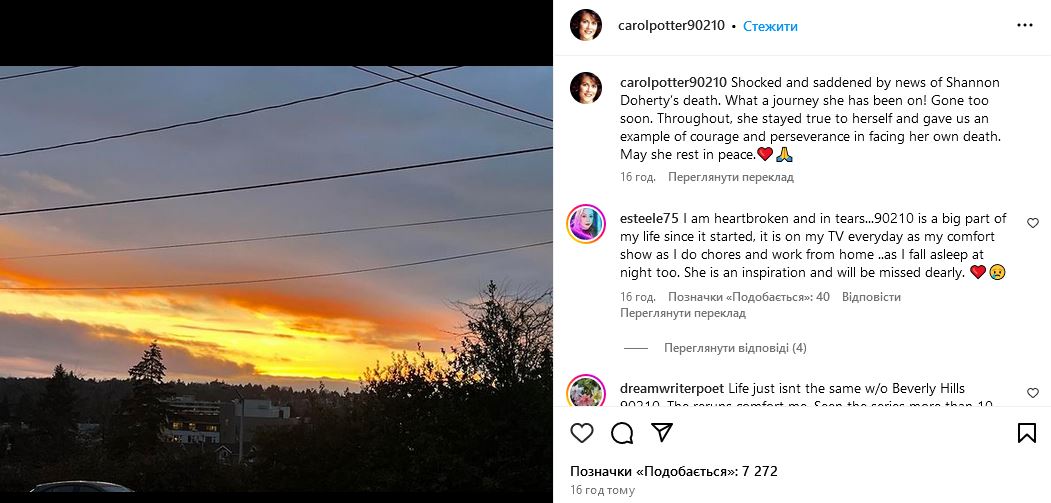View the 40 likes on esteele75's comment
The height and width of the screenshot is (503, 1051).
pos(749,297)
